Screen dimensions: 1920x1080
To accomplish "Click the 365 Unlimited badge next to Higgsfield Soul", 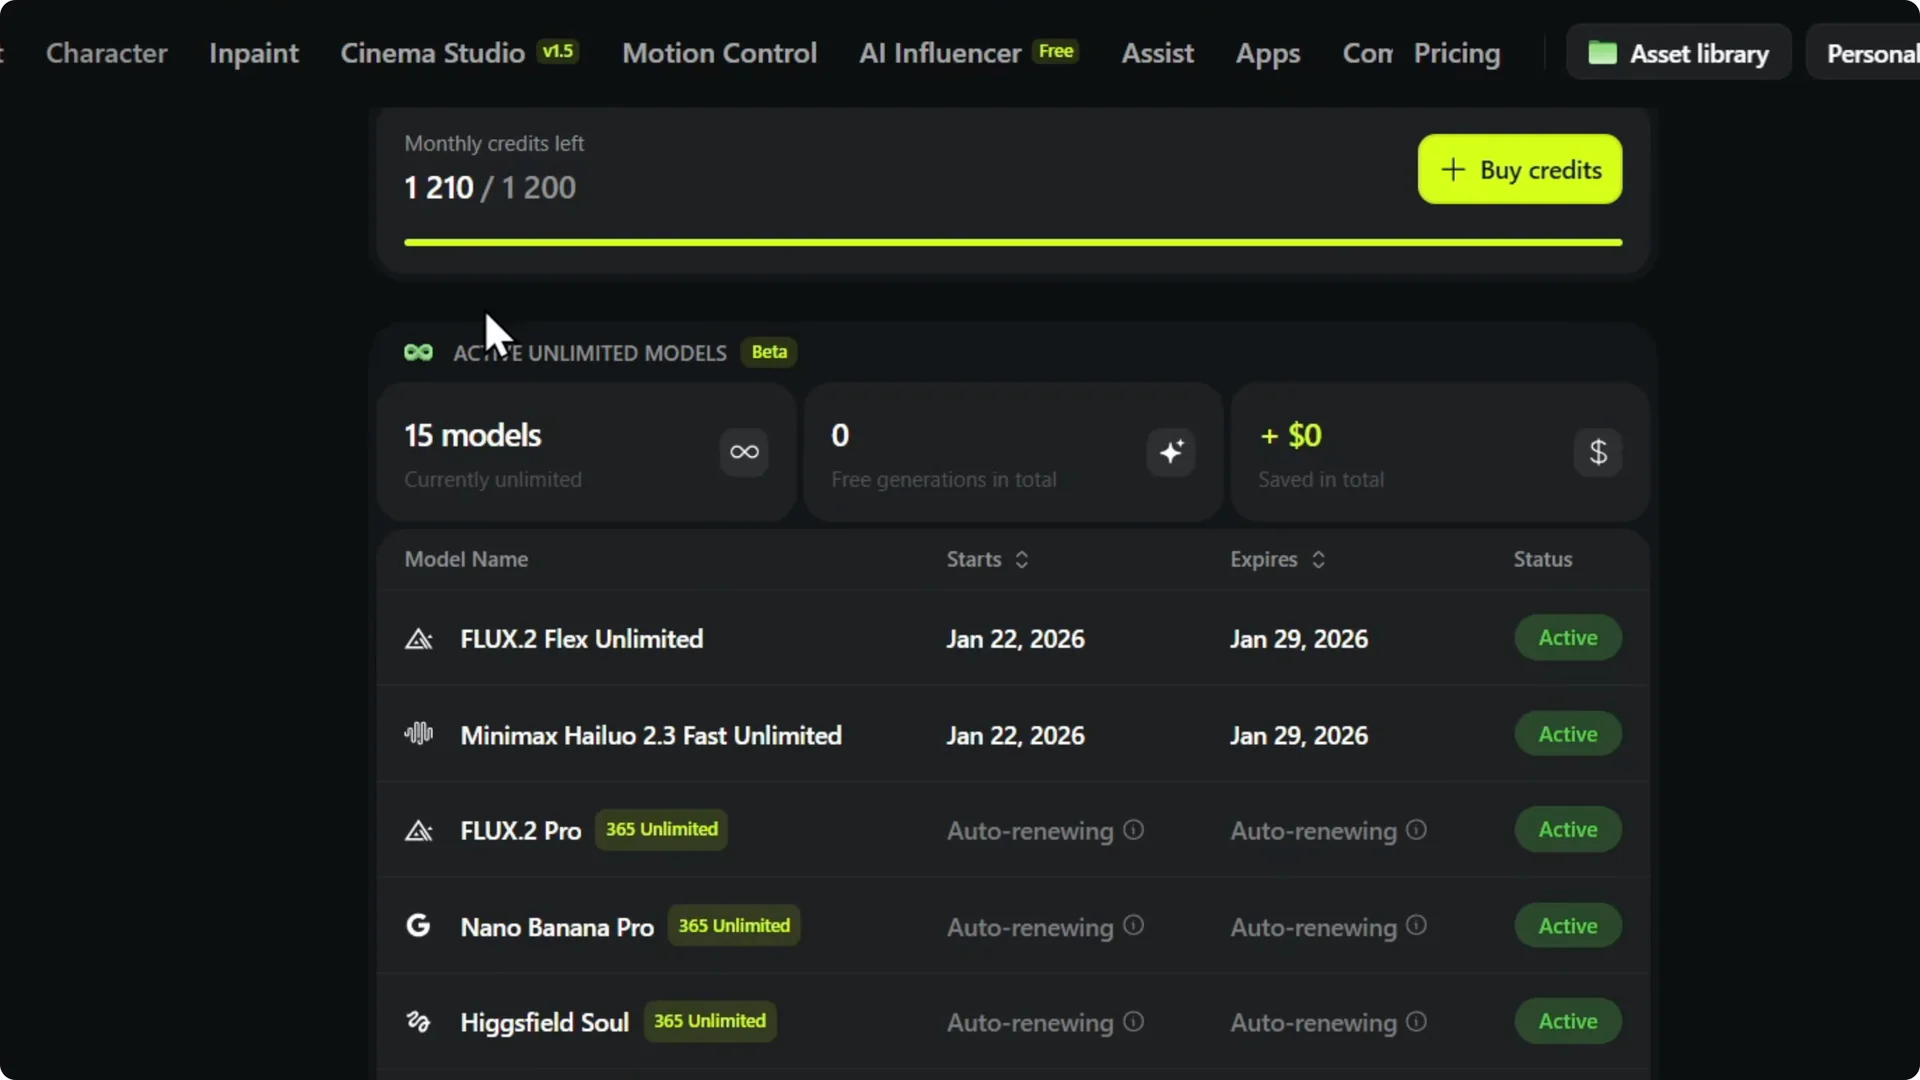I will (710, 1021).
